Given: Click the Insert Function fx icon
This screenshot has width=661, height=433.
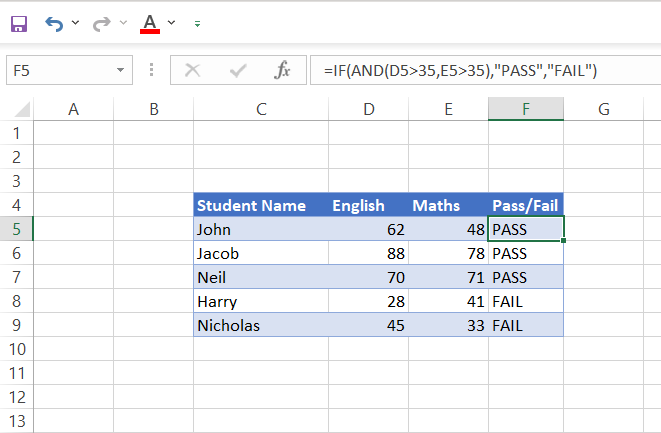Looking at the screenshot, I should pyautogui.click(x=282, y=70).
